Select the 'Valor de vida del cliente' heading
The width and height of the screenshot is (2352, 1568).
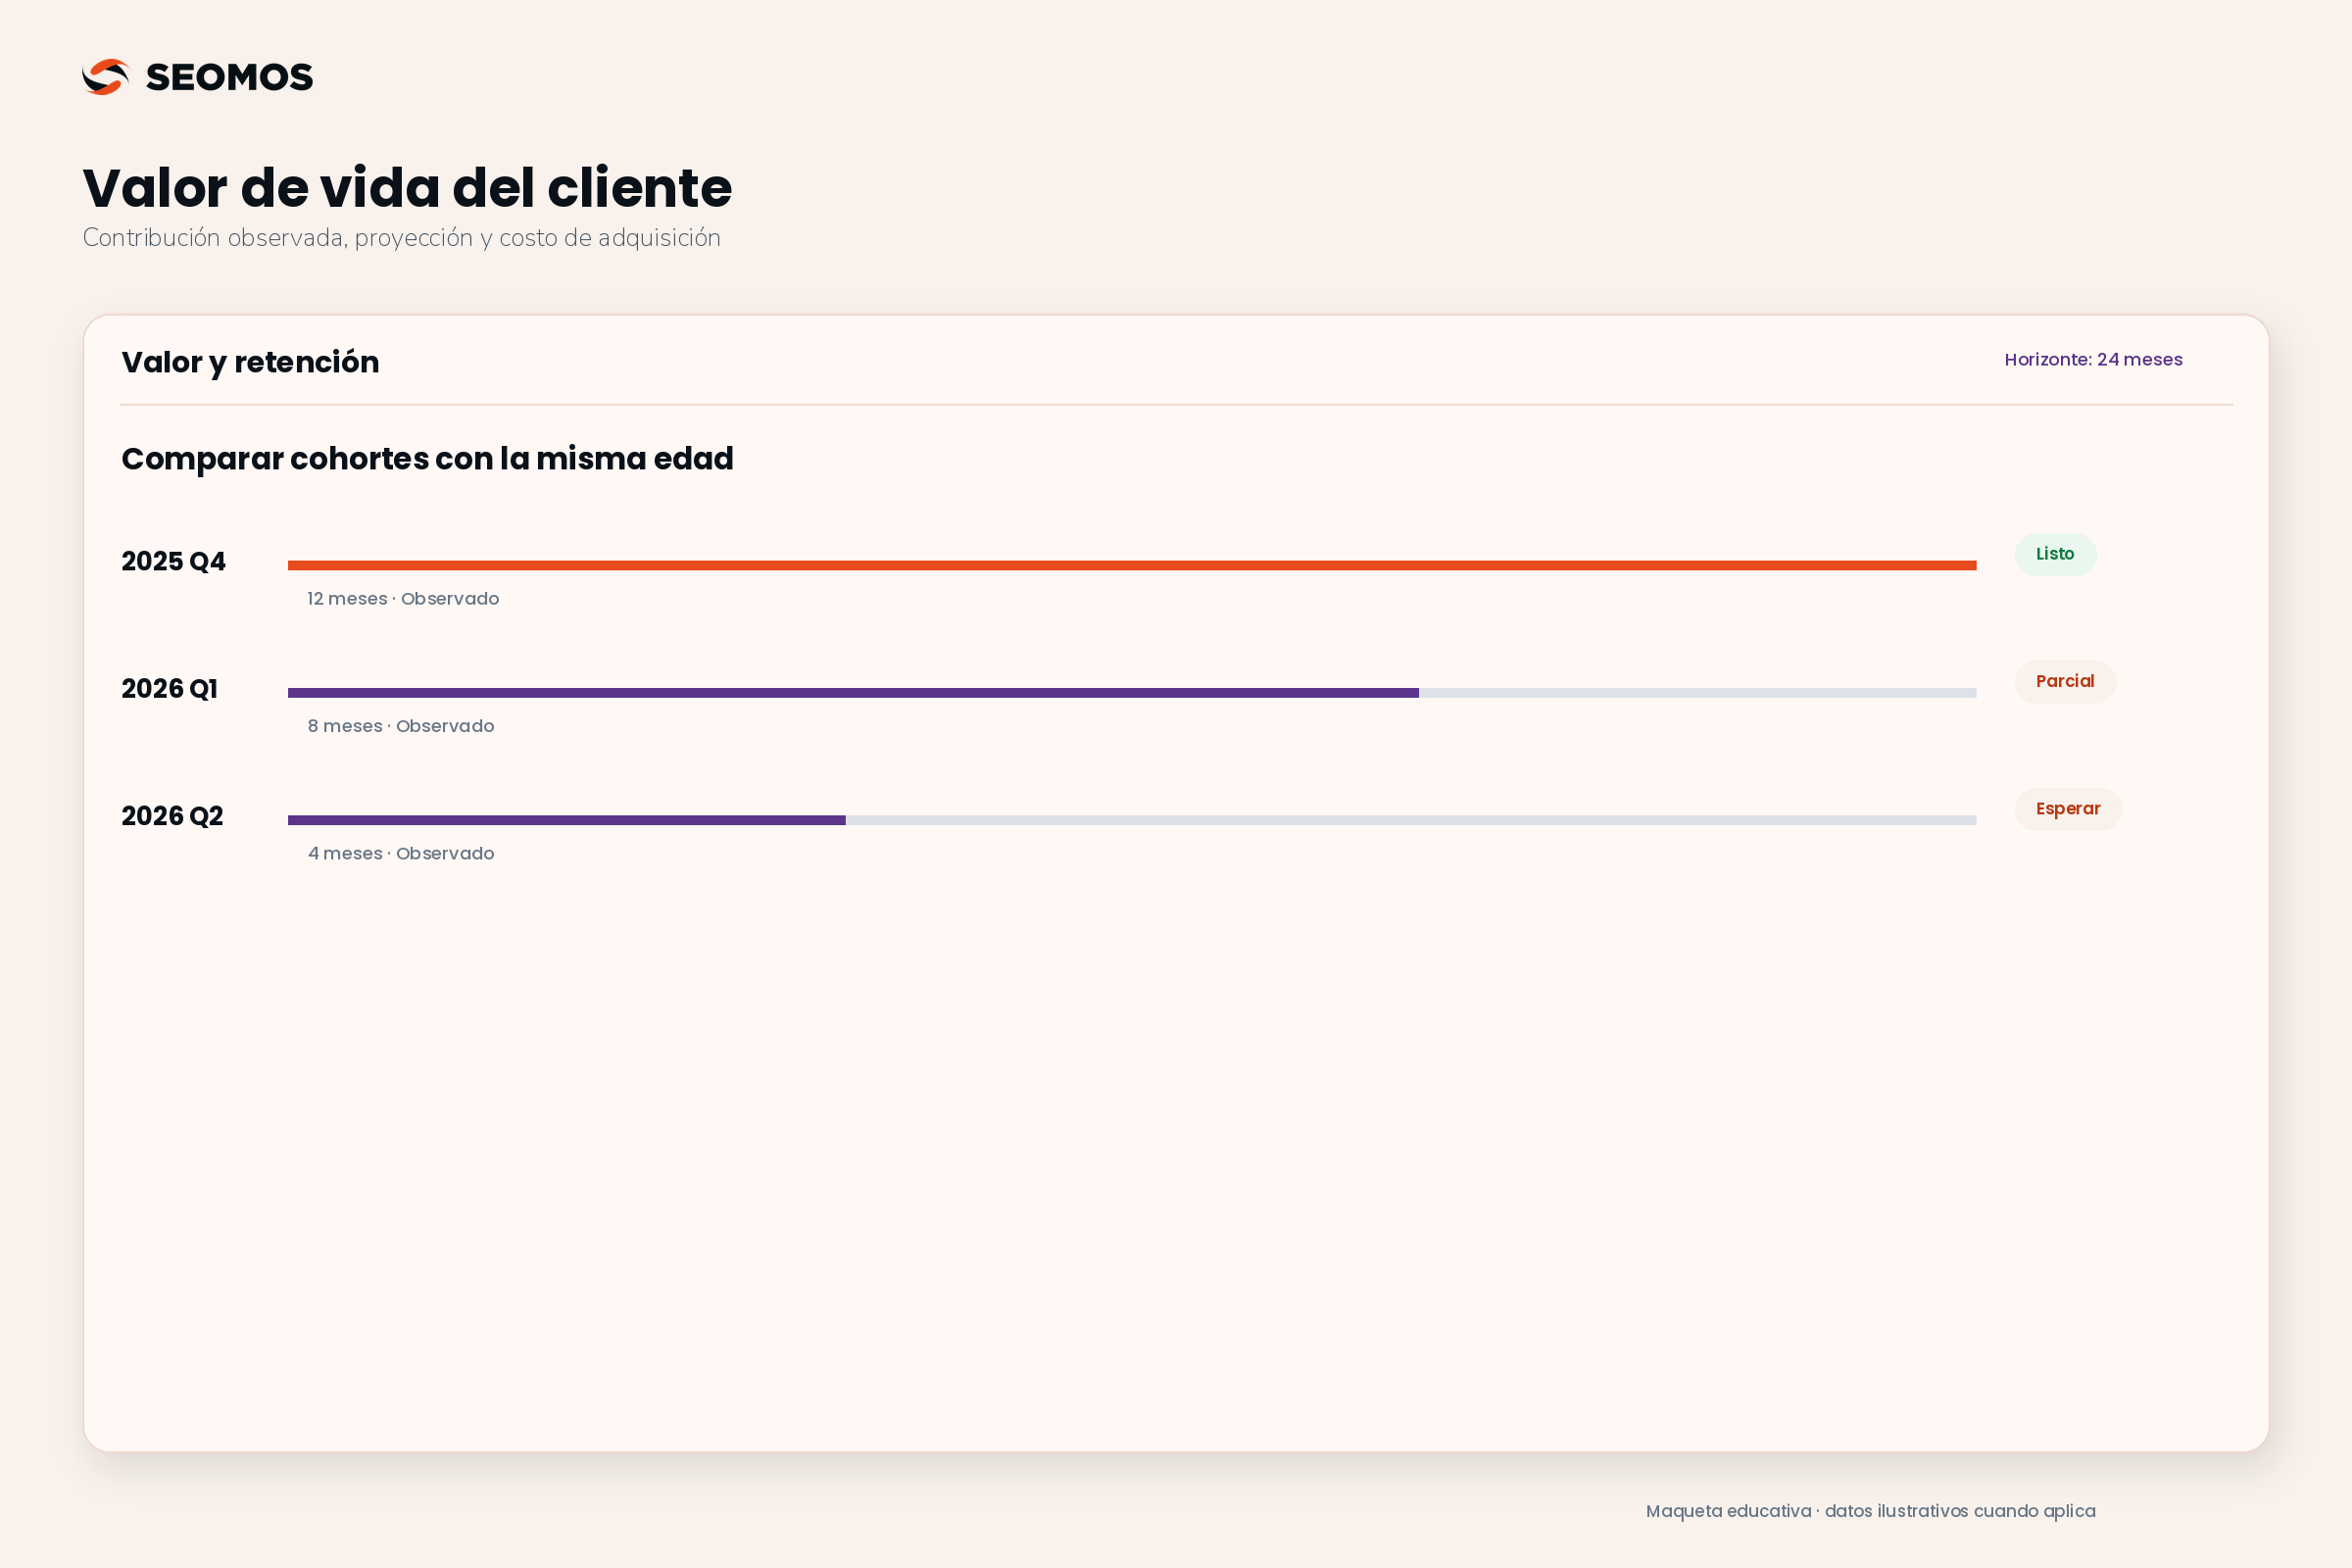click(x=407, y=187)
